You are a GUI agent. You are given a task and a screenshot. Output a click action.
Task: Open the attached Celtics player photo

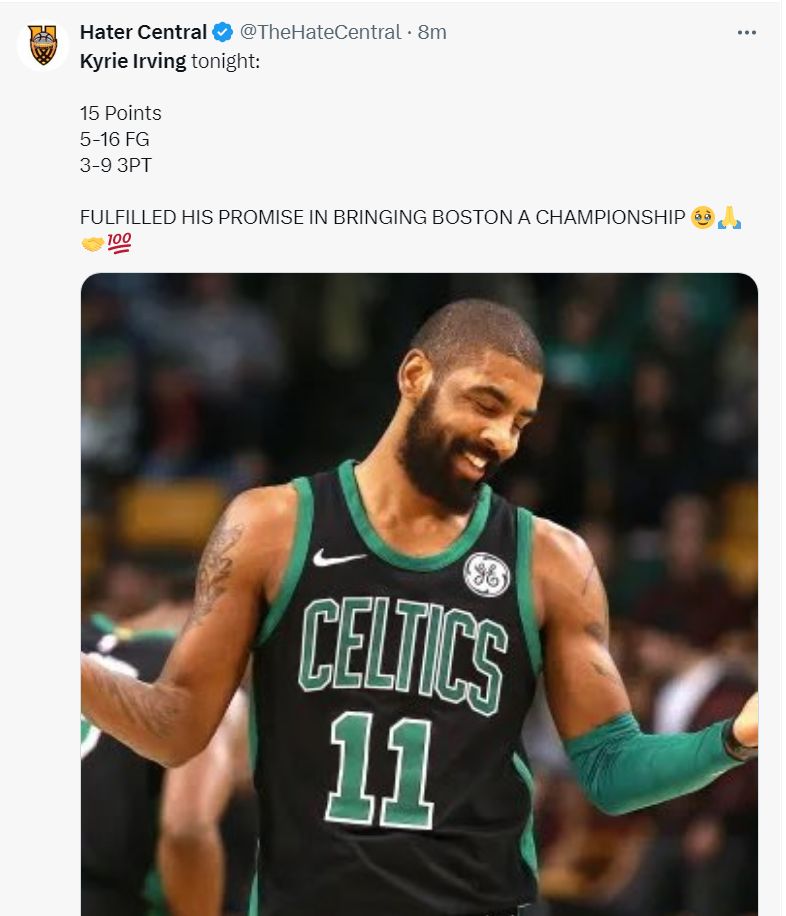(419, 594)
